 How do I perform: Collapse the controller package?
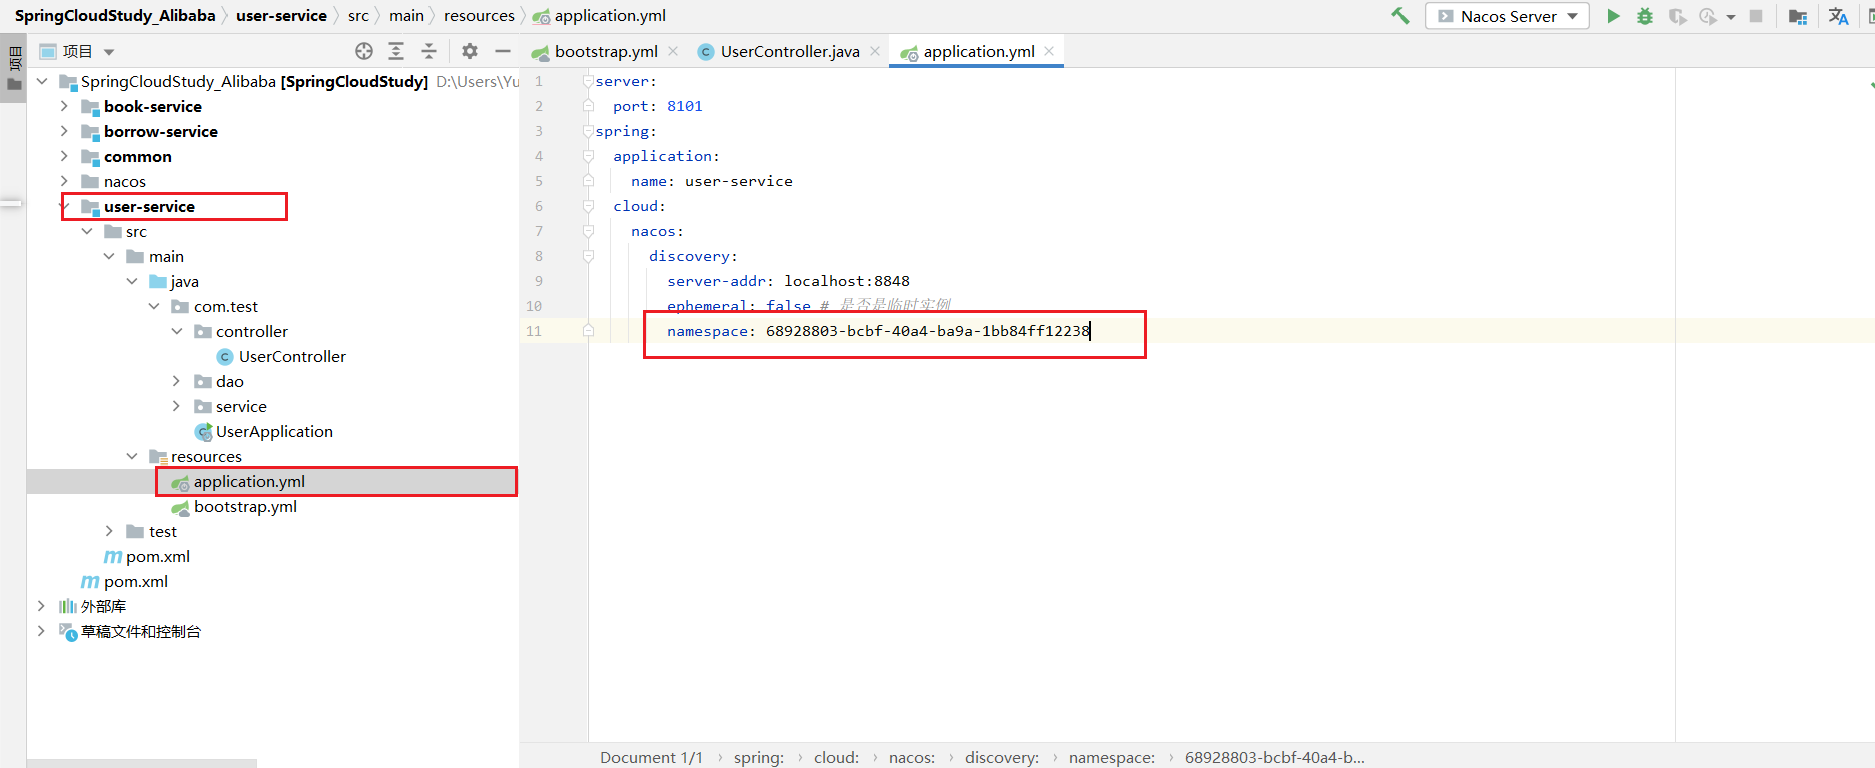tap(177, 331)
